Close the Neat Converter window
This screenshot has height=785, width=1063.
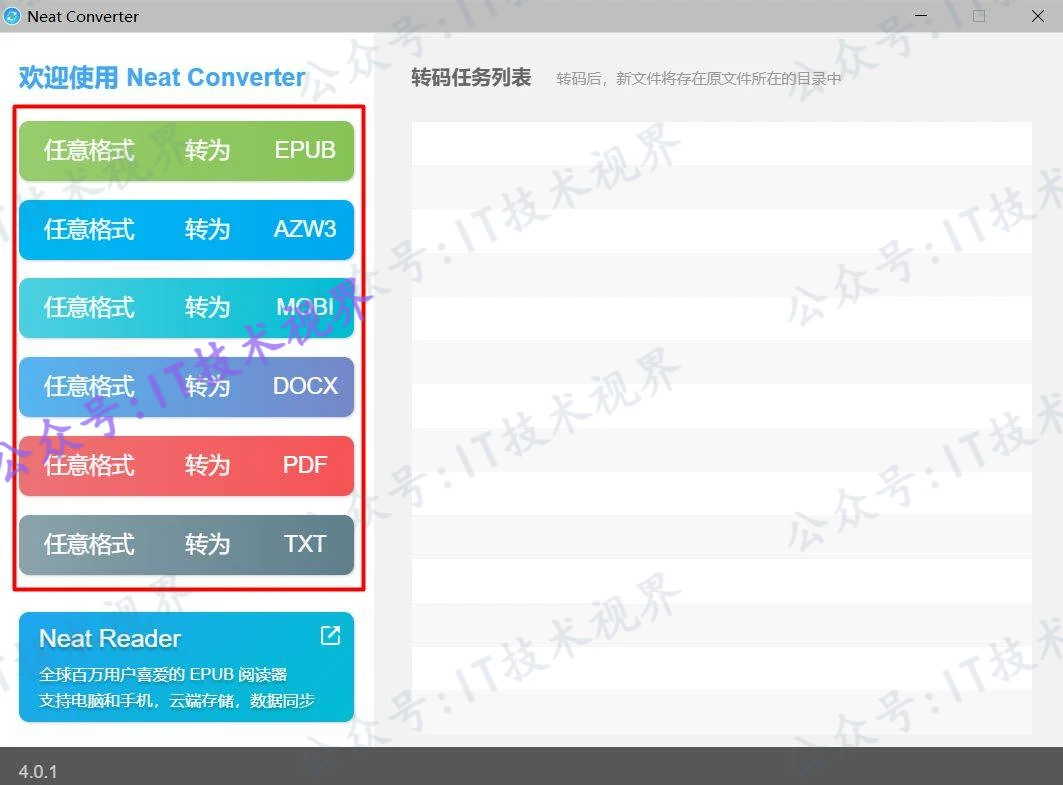1037,16
